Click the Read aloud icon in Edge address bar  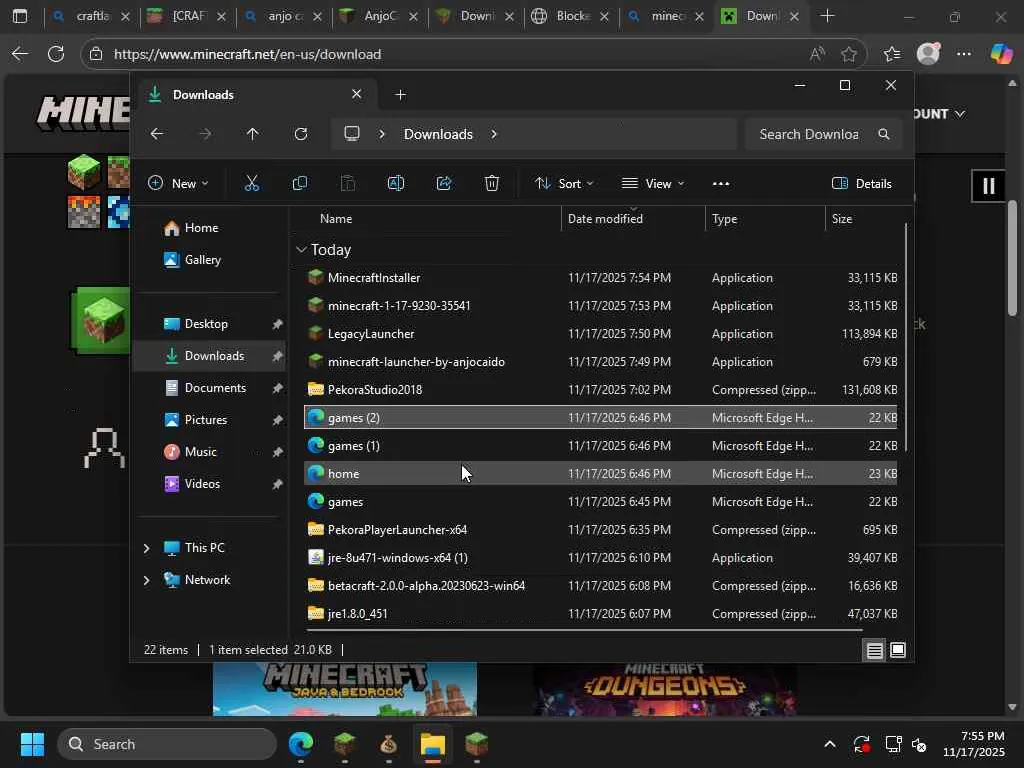tap(817, 54)
